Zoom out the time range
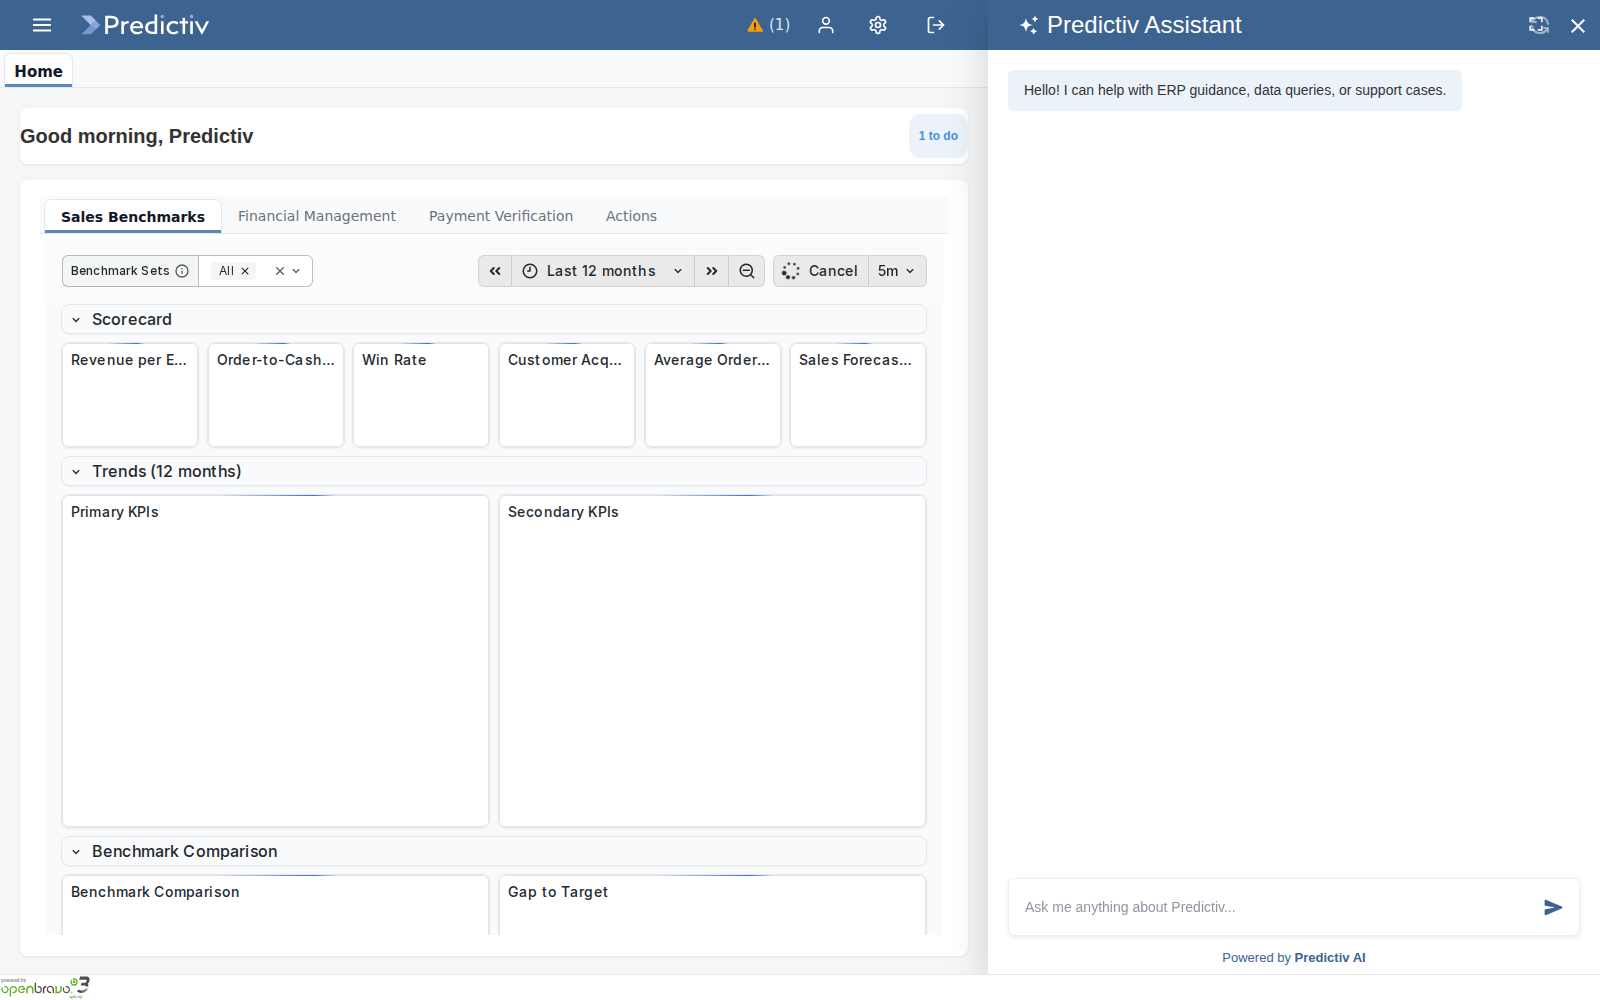Image resolution: width=1600 pixels, height=1000 pixels. 747,271
